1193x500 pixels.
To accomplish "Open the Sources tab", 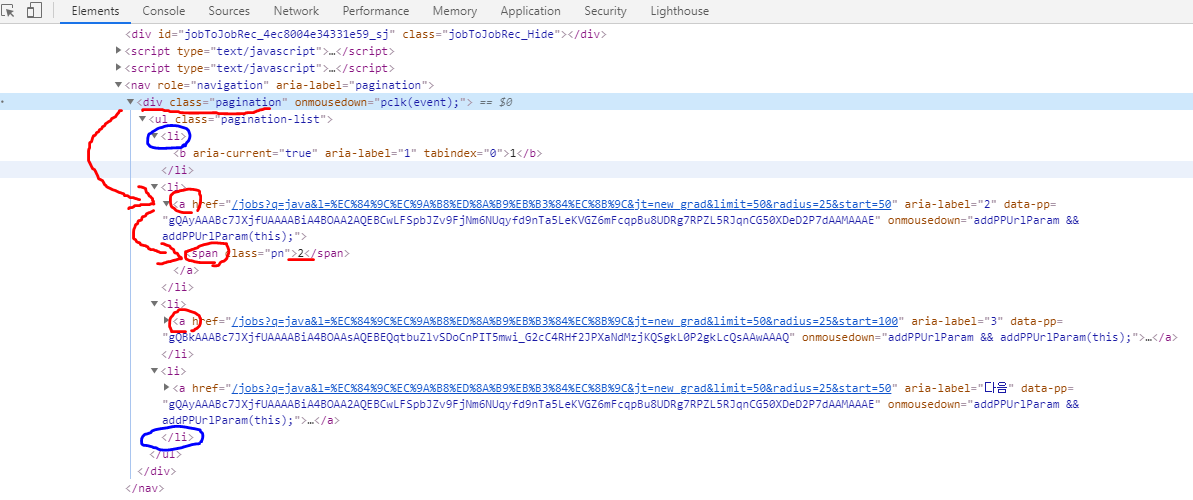I will (229, 11).
